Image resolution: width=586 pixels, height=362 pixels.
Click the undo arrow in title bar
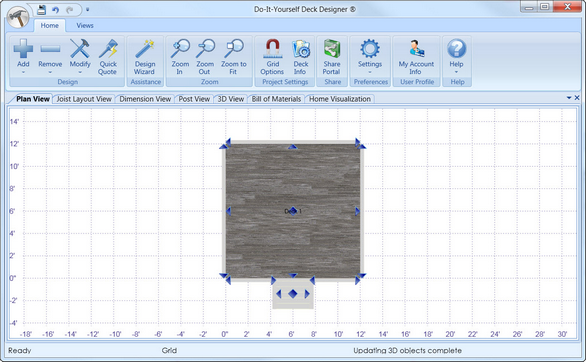pyautogui.click(x=56, y=10)
